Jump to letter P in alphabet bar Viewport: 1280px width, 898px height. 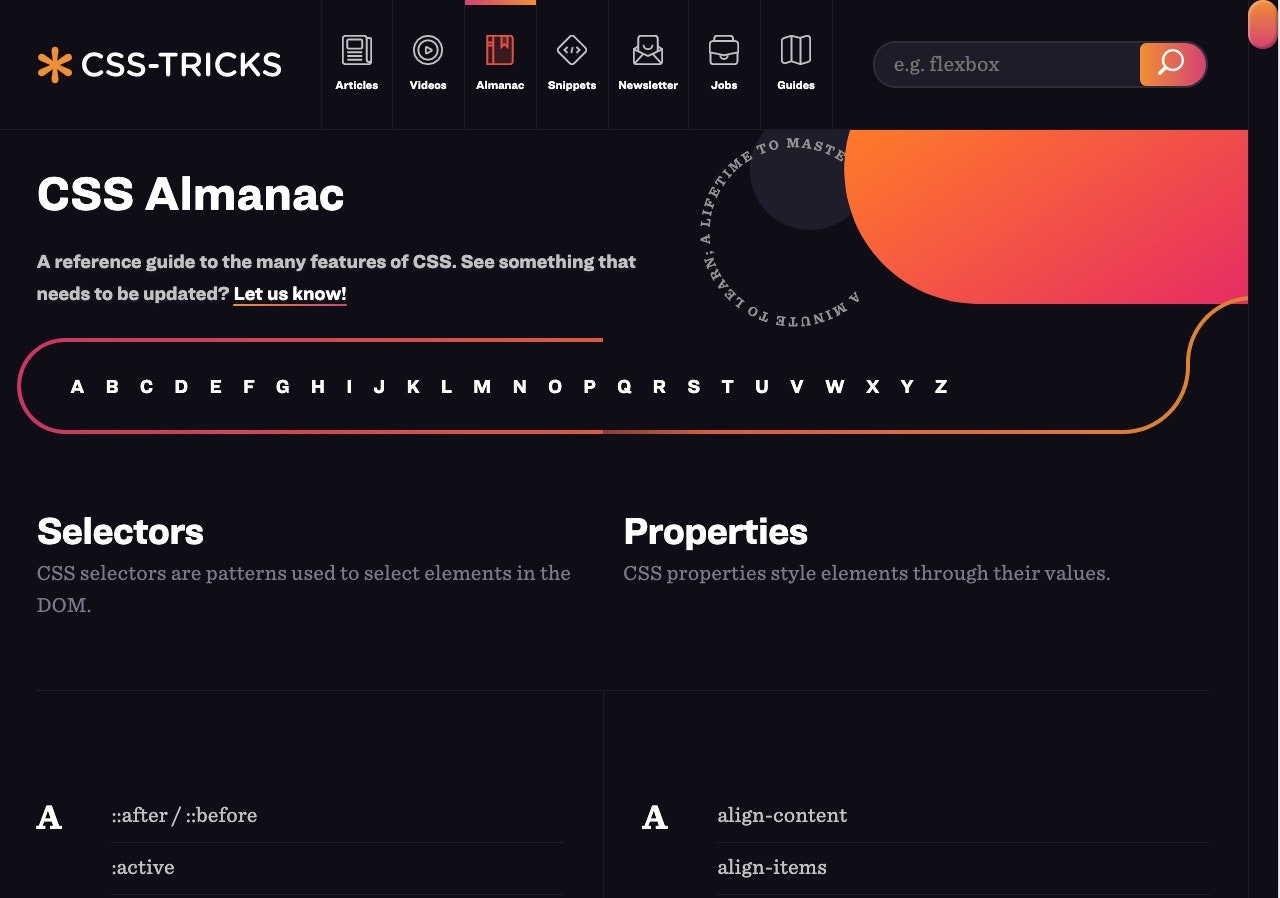point(590,387)
